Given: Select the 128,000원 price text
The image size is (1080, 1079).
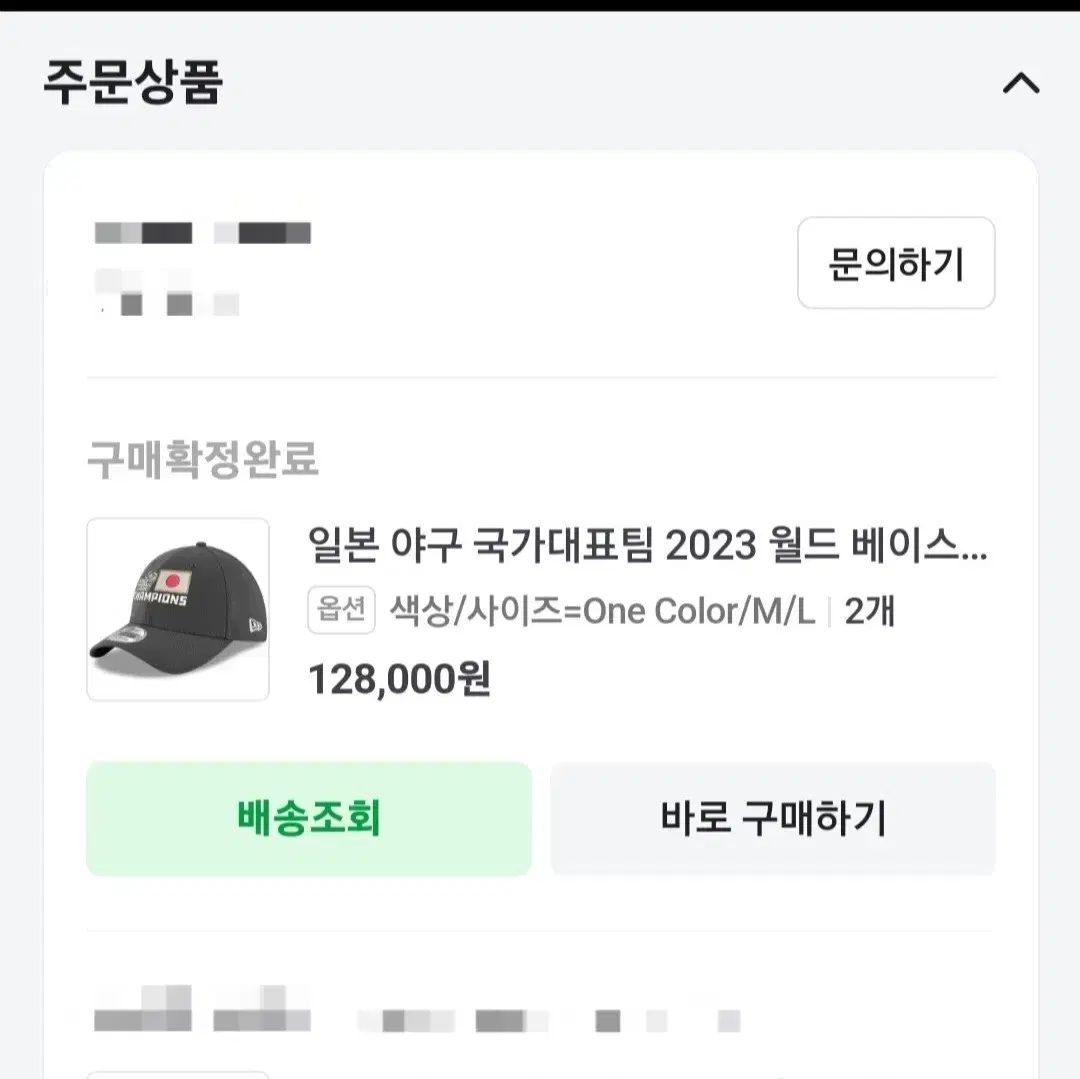Looking at the screenshot, I should tap(398, 677).
